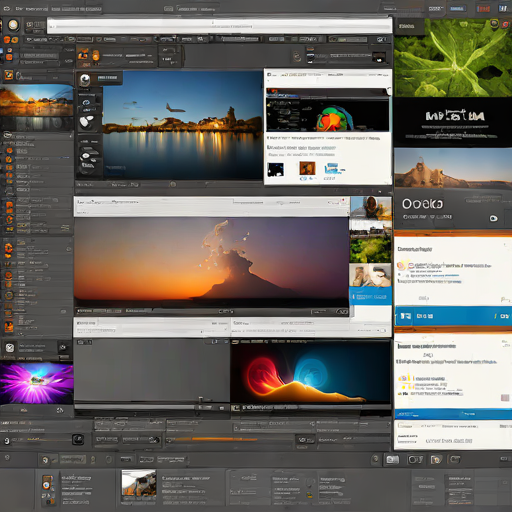512x512 pixels.
Task: Toggle the checkmark box in top toolbar
Action: (99, 39)
